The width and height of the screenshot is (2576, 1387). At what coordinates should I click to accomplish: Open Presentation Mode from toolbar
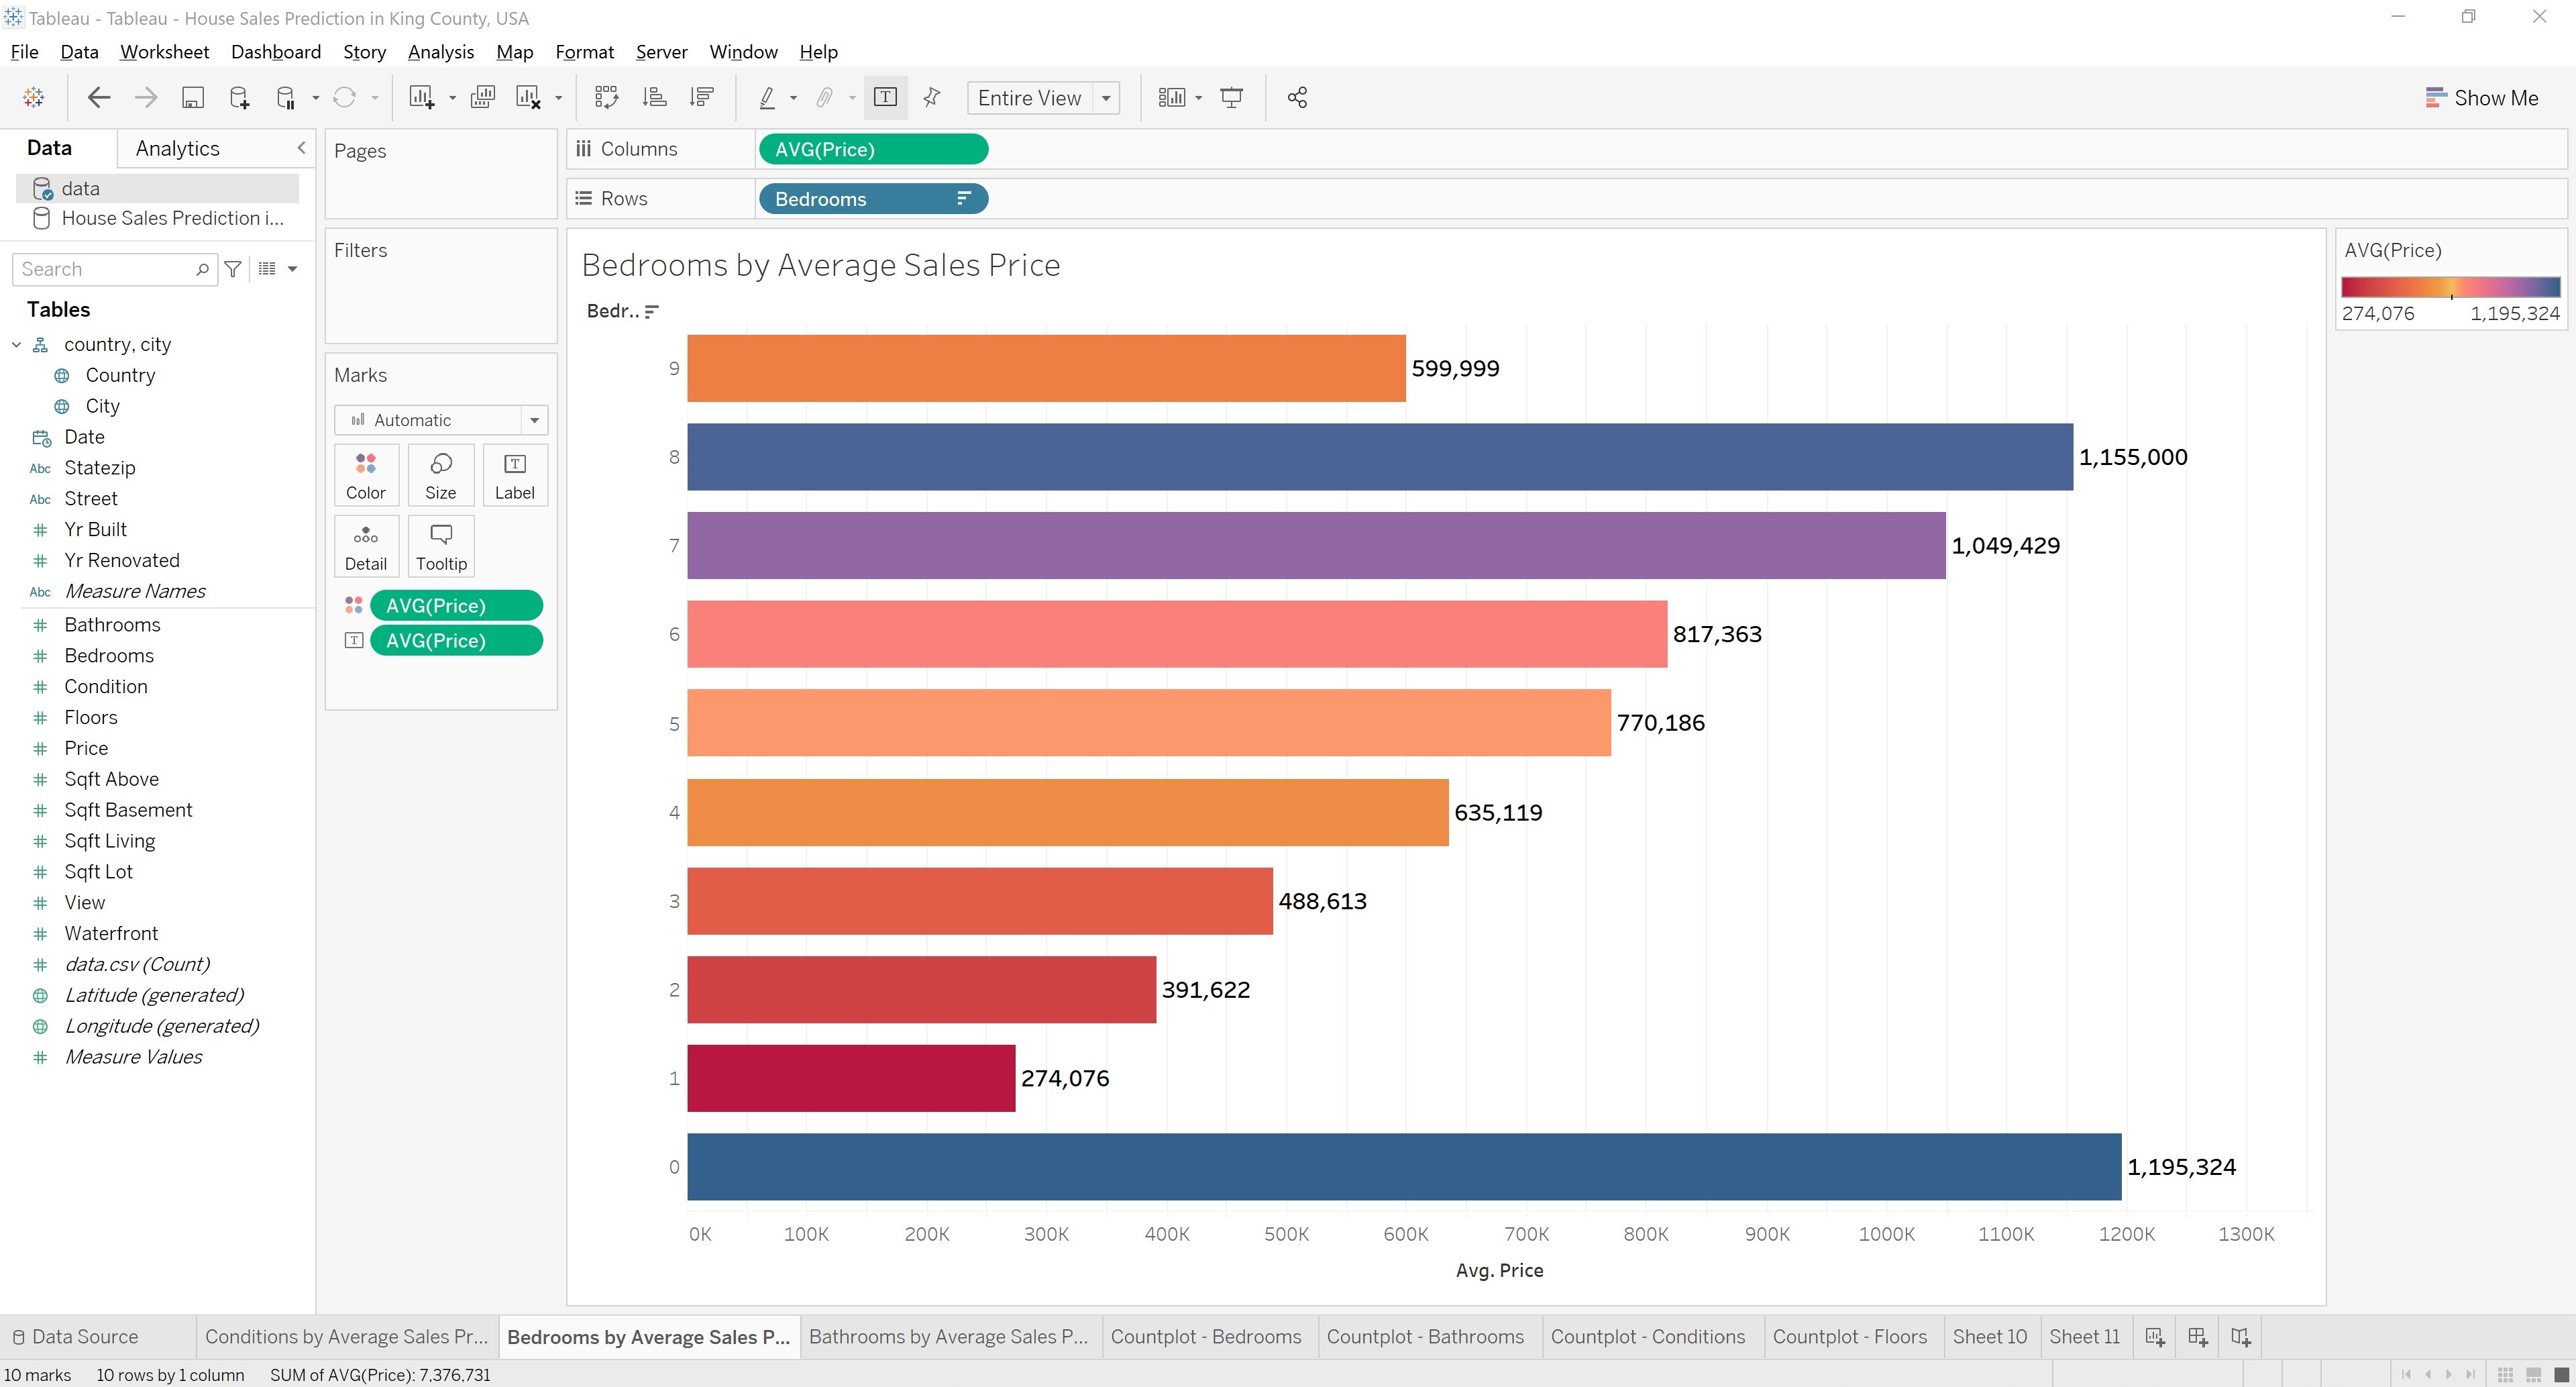(x=1232, y=97)
